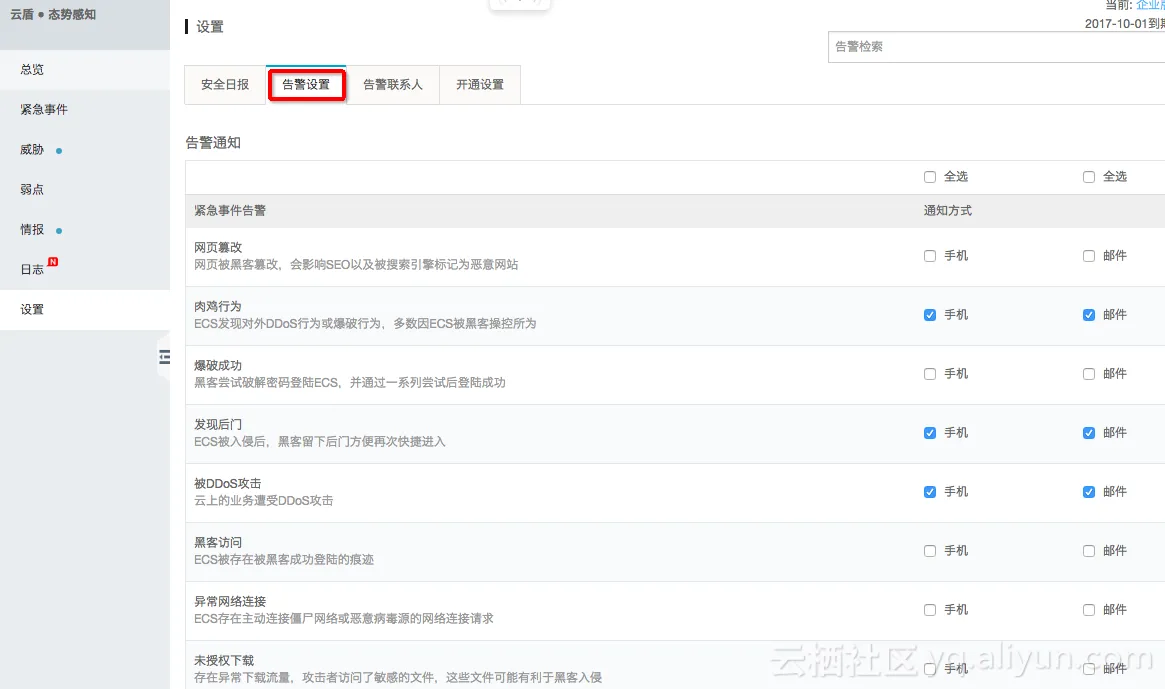
Task: Check the 全选 box for email column
Action: coord(1088,177)
